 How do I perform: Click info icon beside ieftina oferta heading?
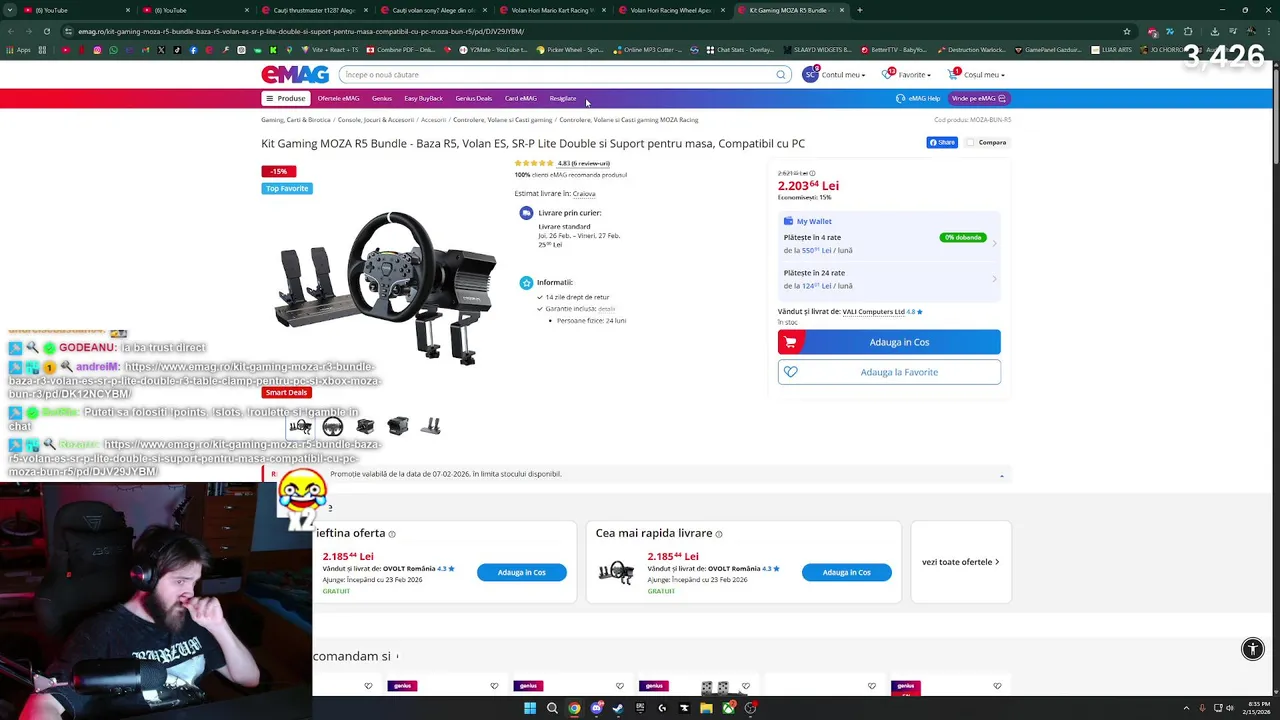392,534
